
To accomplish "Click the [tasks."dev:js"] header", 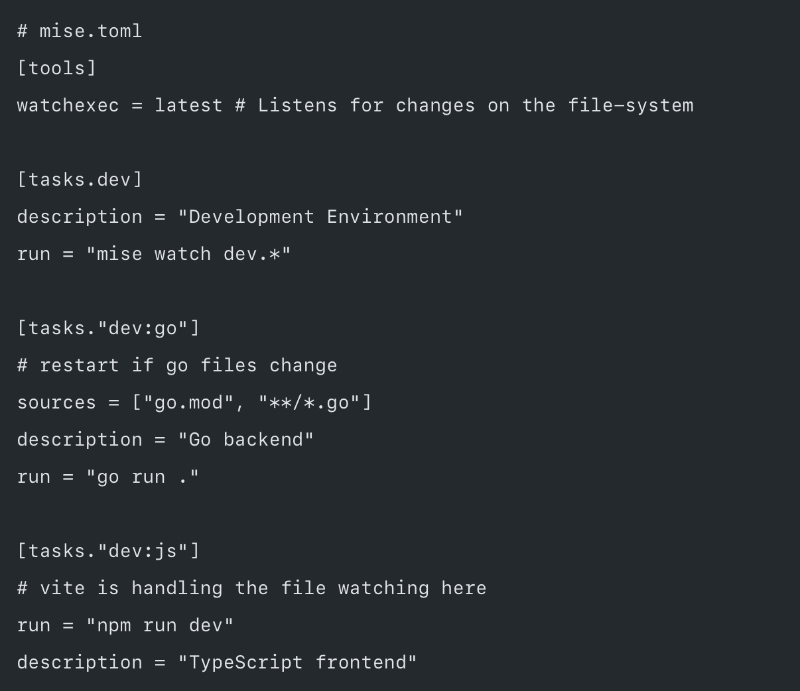I will coord(108,551).
